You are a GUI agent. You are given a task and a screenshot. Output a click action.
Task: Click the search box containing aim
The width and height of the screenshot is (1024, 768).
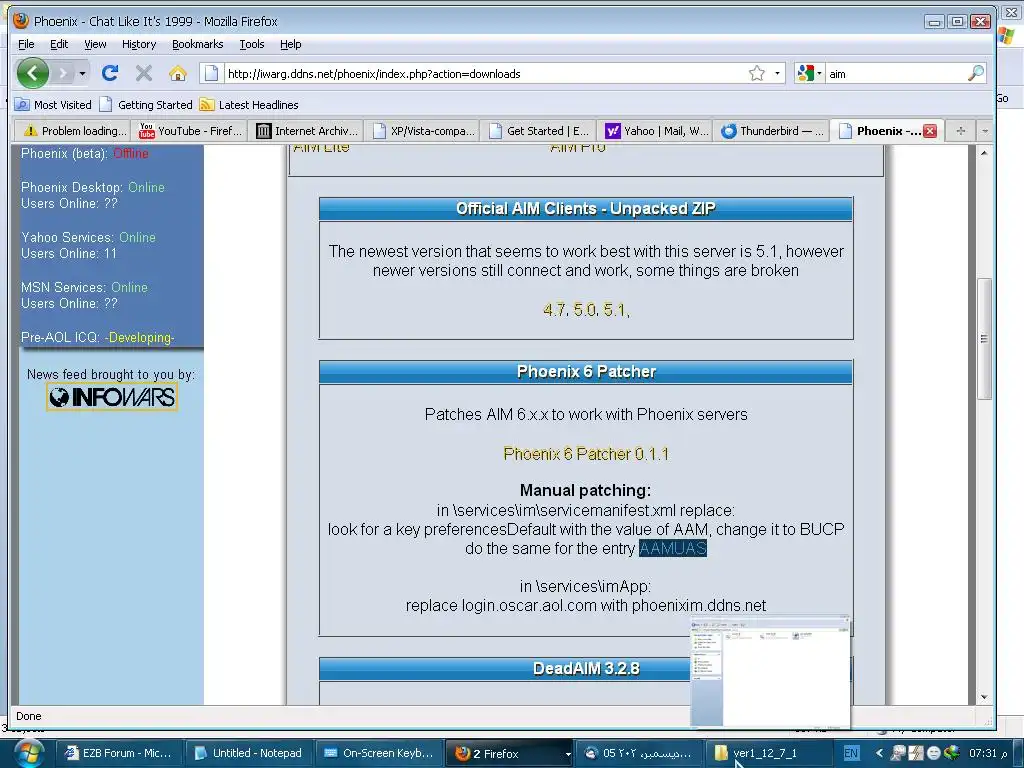[895, 74]
